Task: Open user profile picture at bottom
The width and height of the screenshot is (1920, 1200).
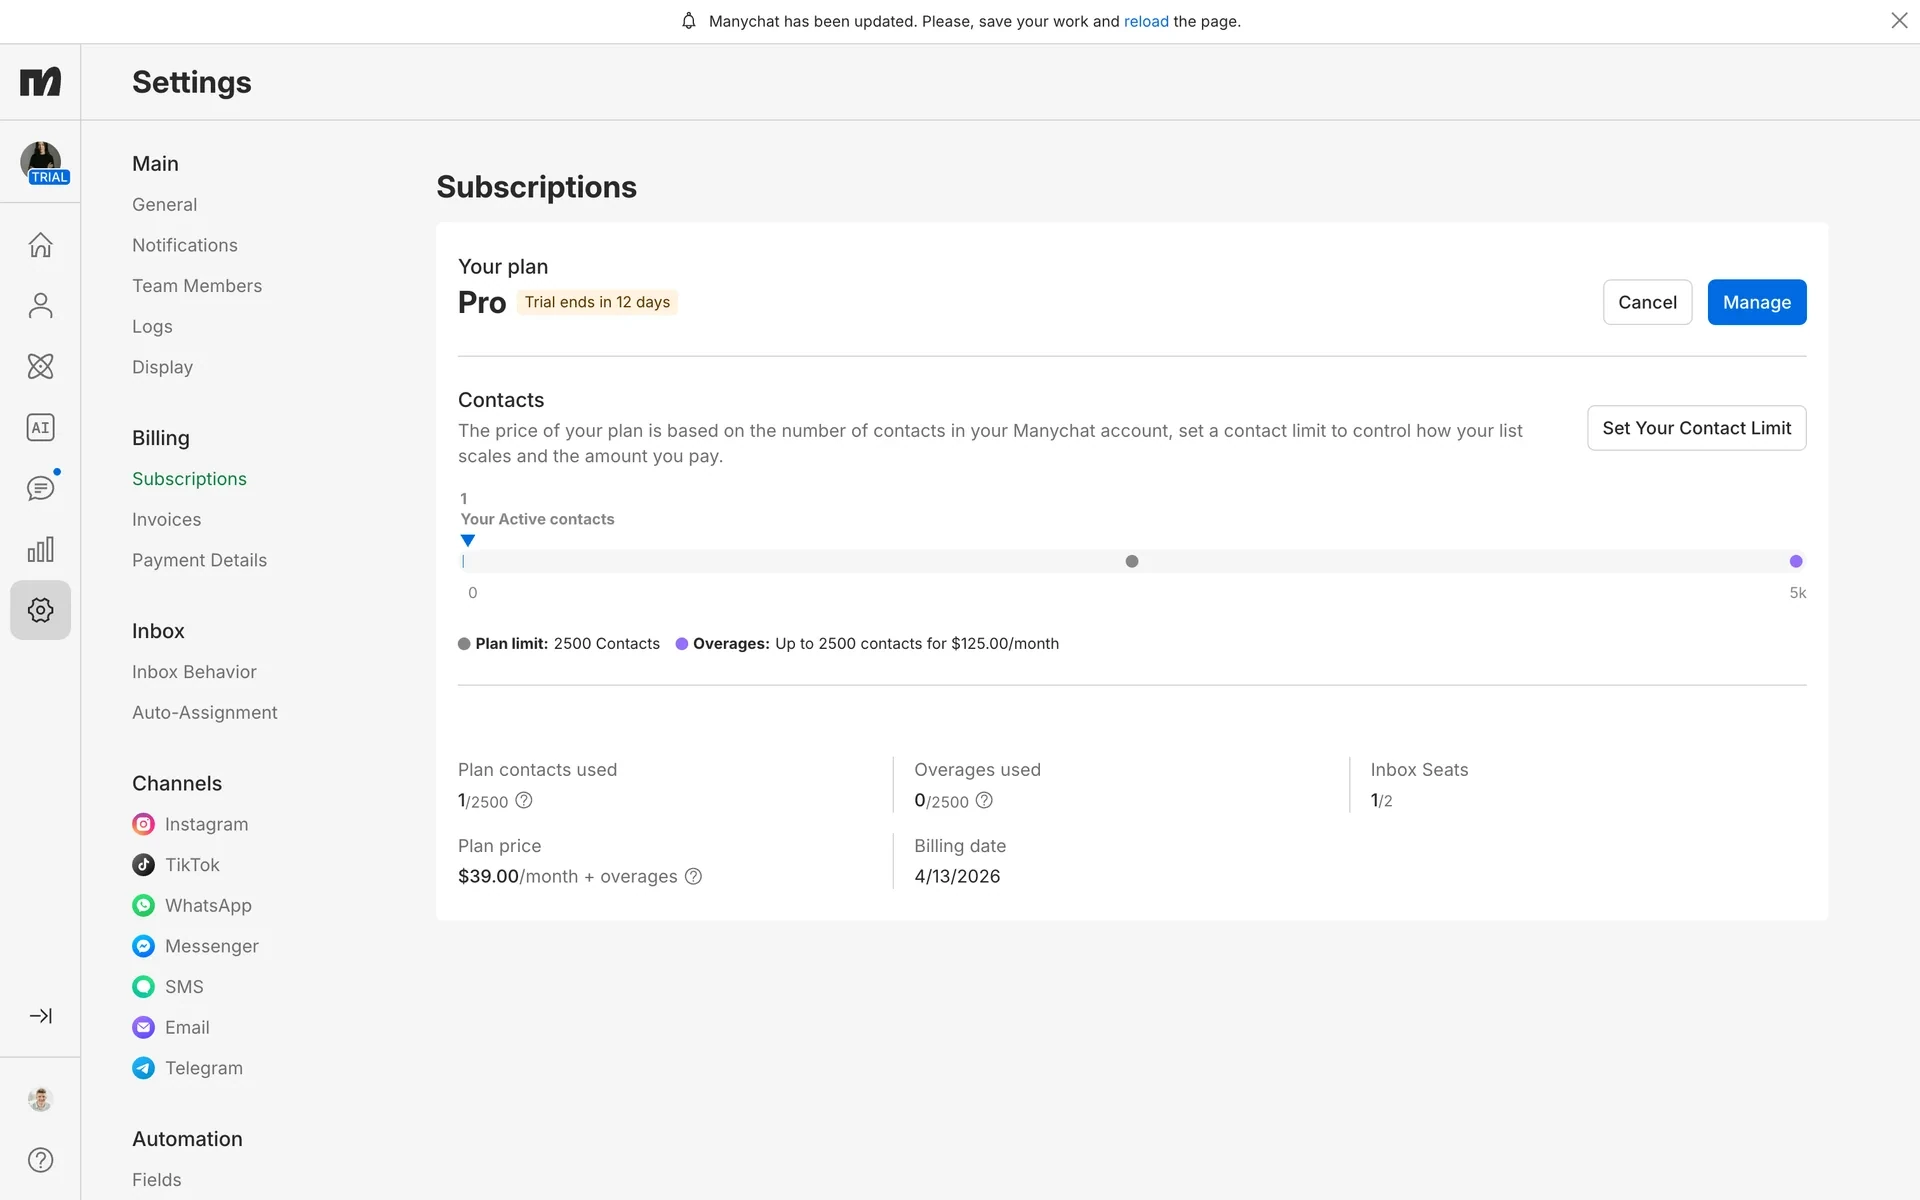Action: [40, 1099]
